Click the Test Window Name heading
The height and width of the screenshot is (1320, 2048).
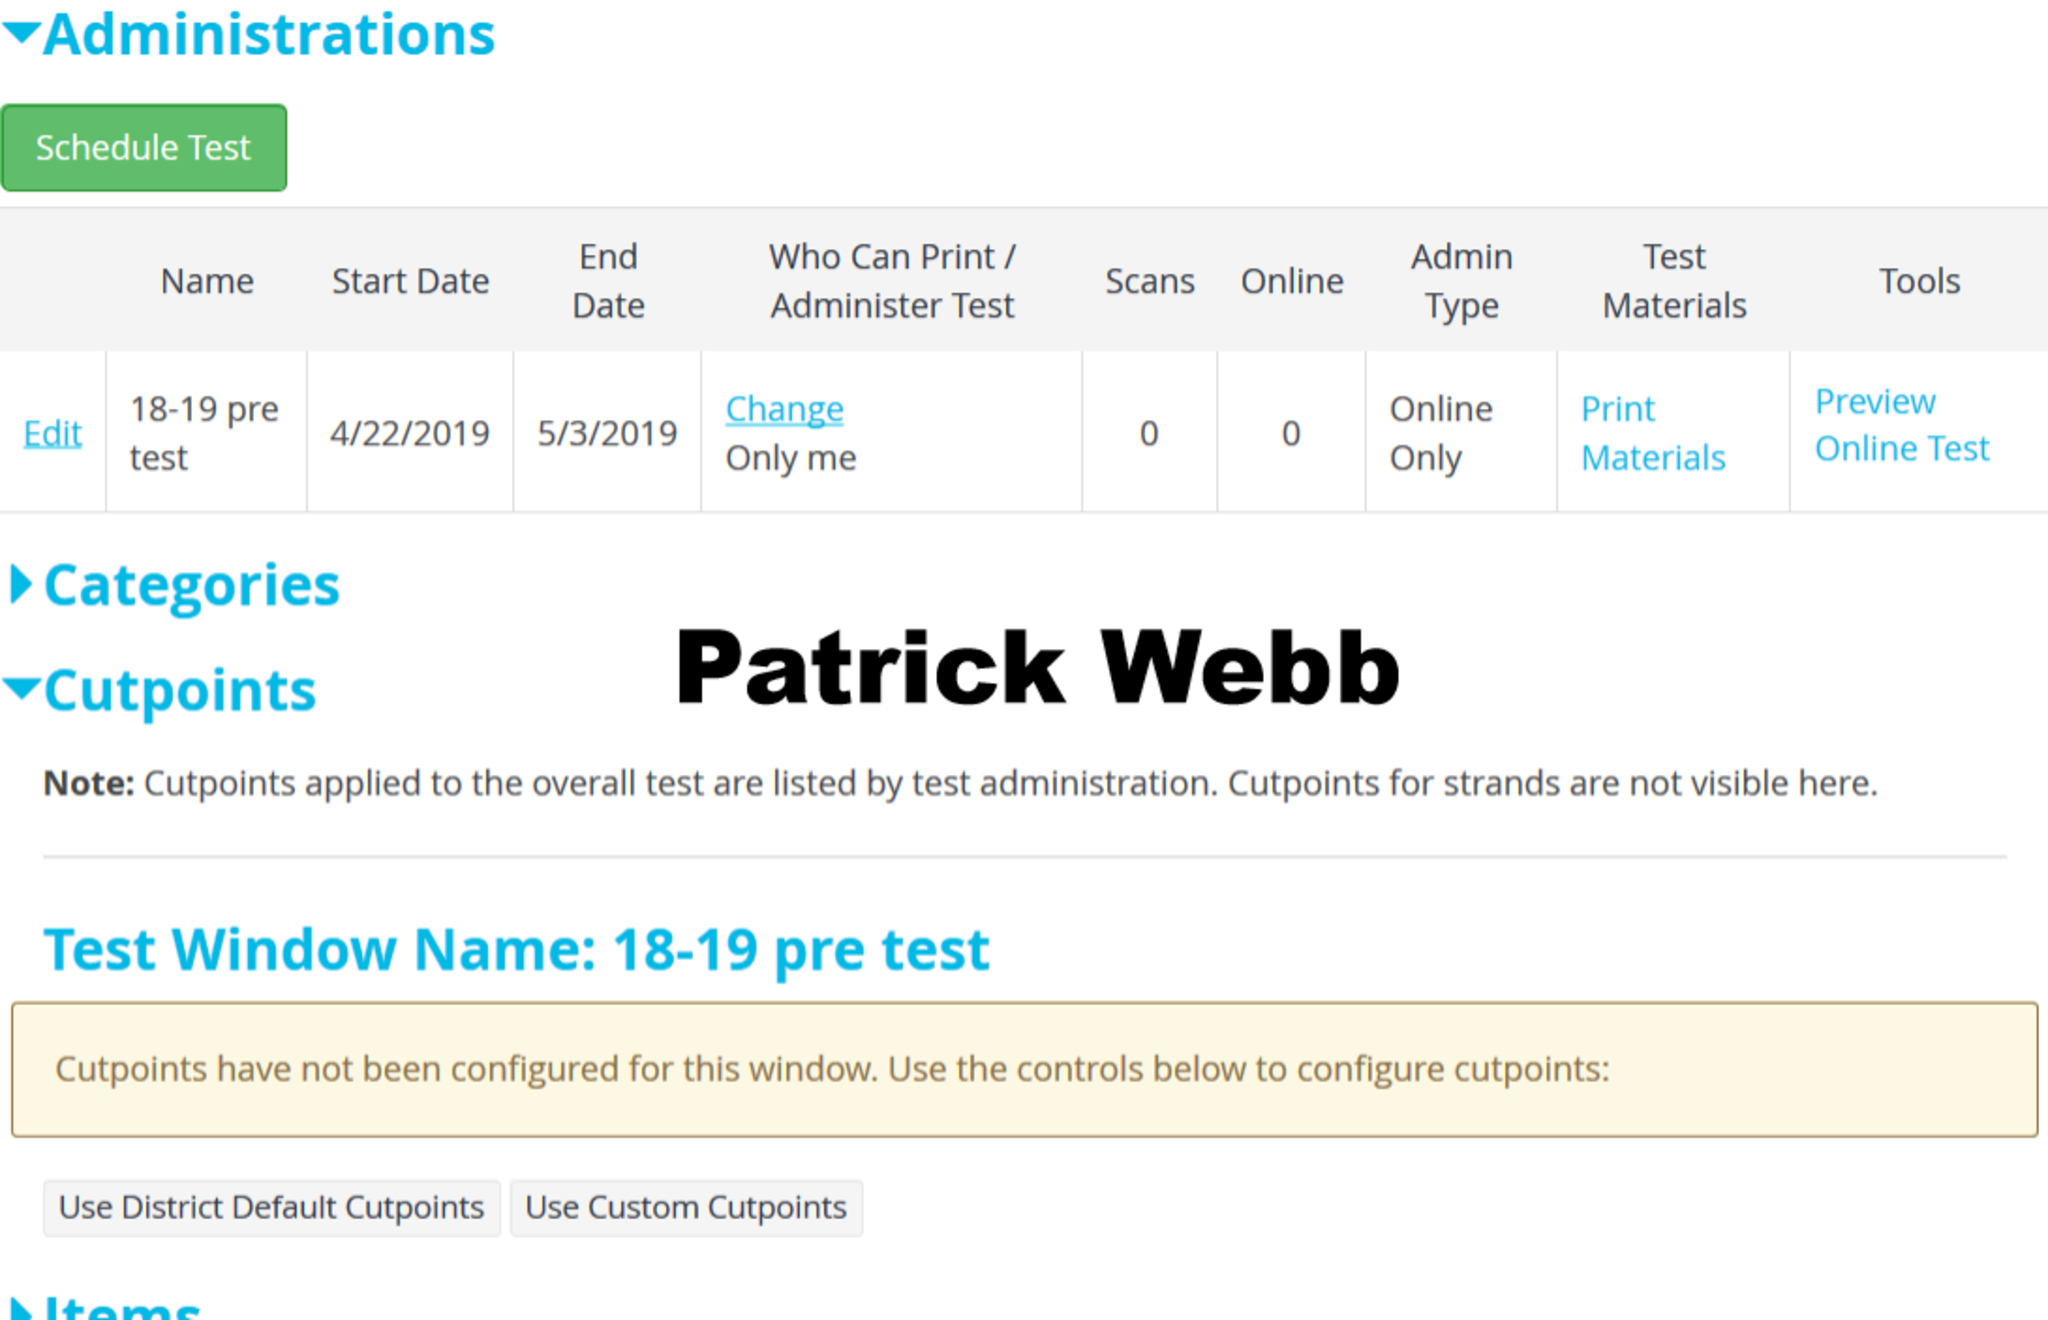click(x=517, y=949)
